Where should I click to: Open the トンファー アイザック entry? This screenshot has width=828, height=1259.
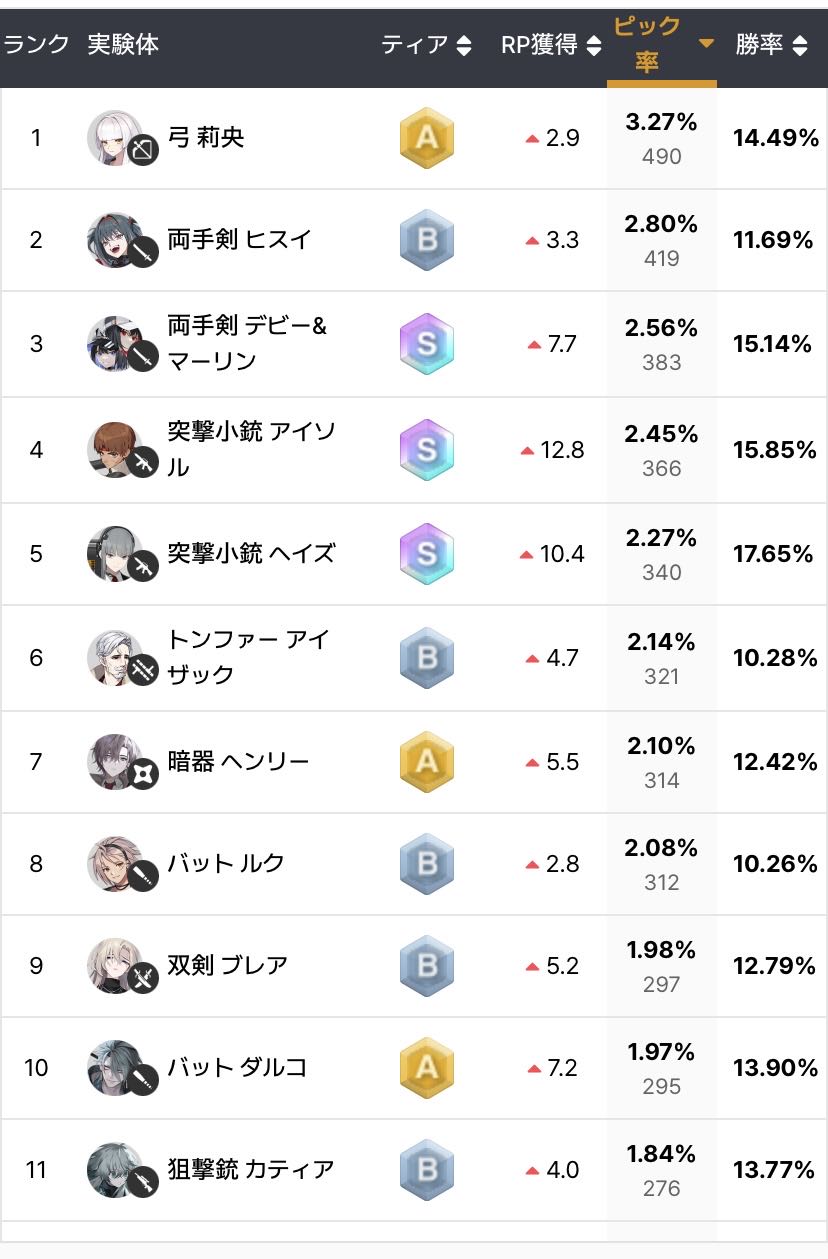pyautogui.click(x=247, y=657)
